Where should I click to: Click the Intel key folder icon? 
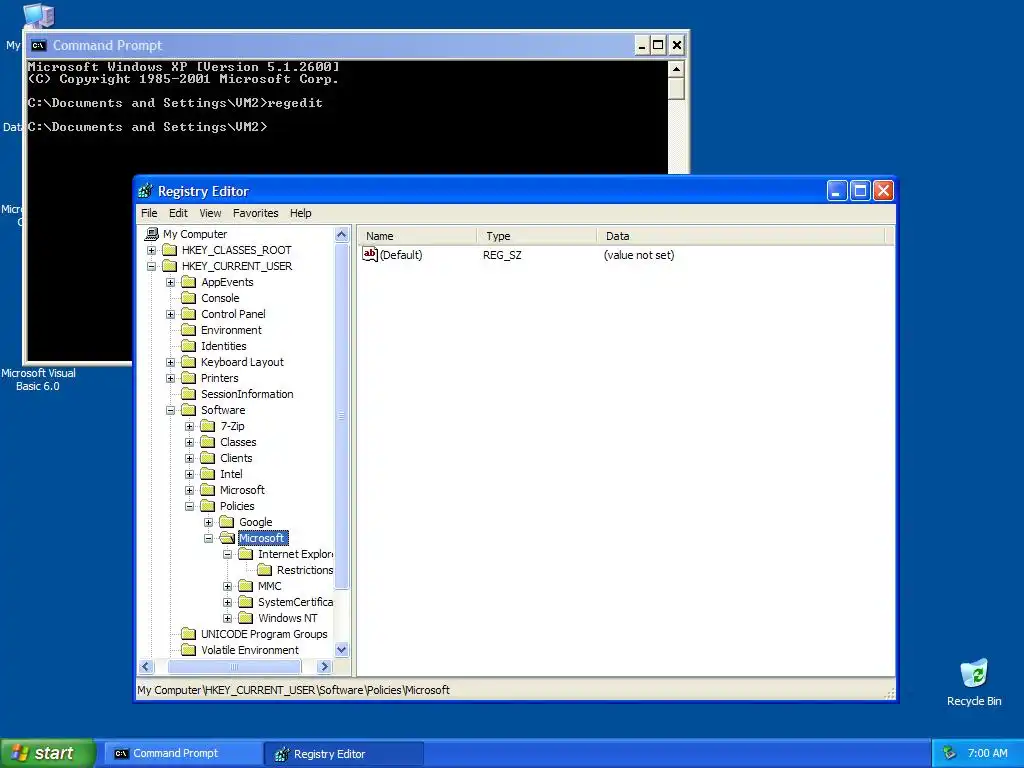pyautogui.click(x=208, y=474)
